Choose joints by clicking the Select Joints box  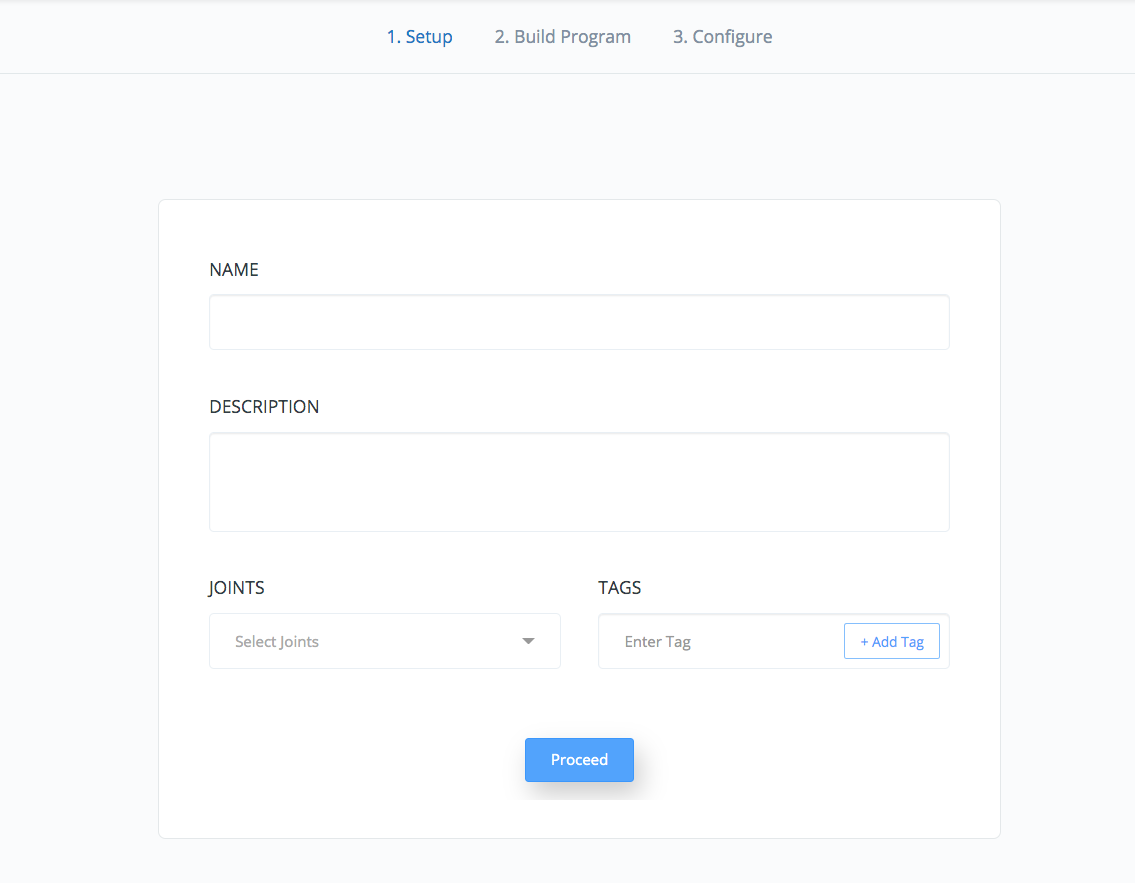pyautogui.click(x=384, y=641)
